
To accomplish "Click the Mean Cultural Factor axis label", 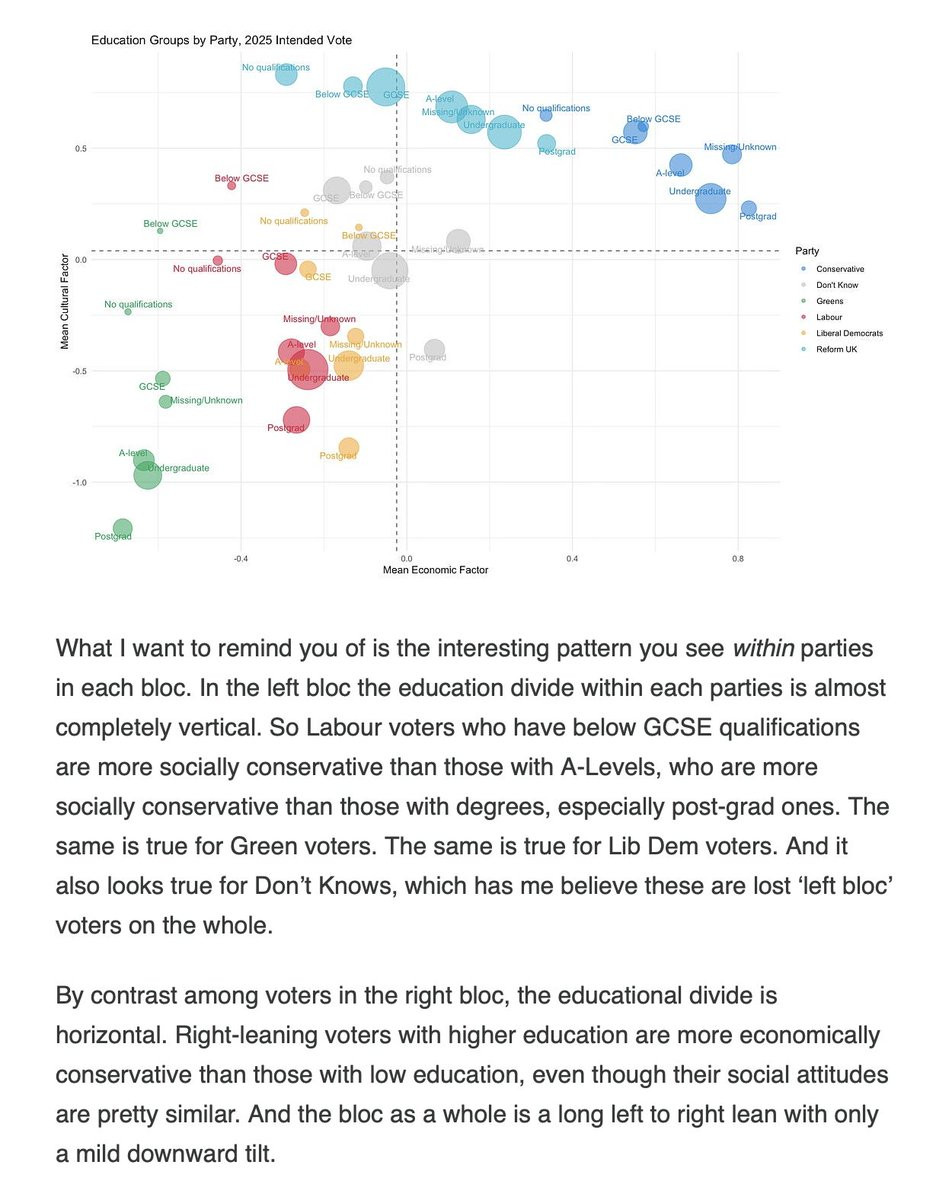I will (66, 301).
